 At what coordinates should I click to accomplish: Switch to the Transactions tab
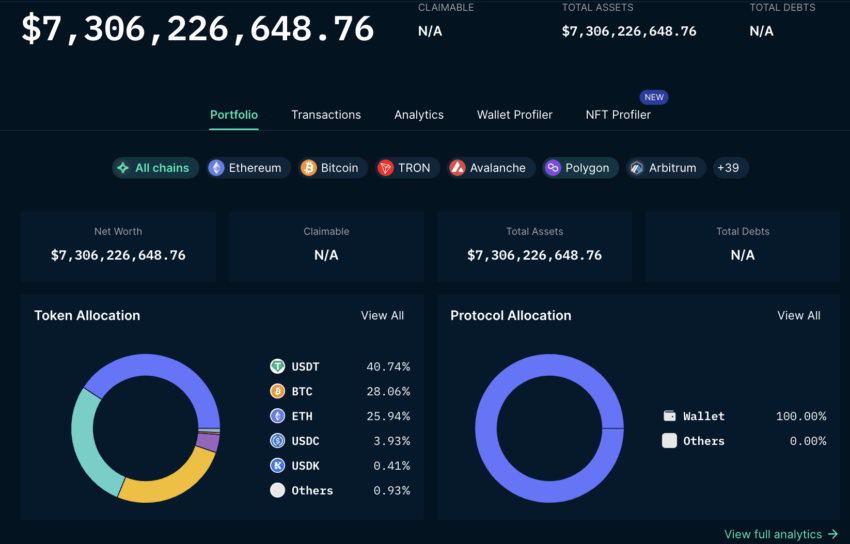tap(326, 115)
